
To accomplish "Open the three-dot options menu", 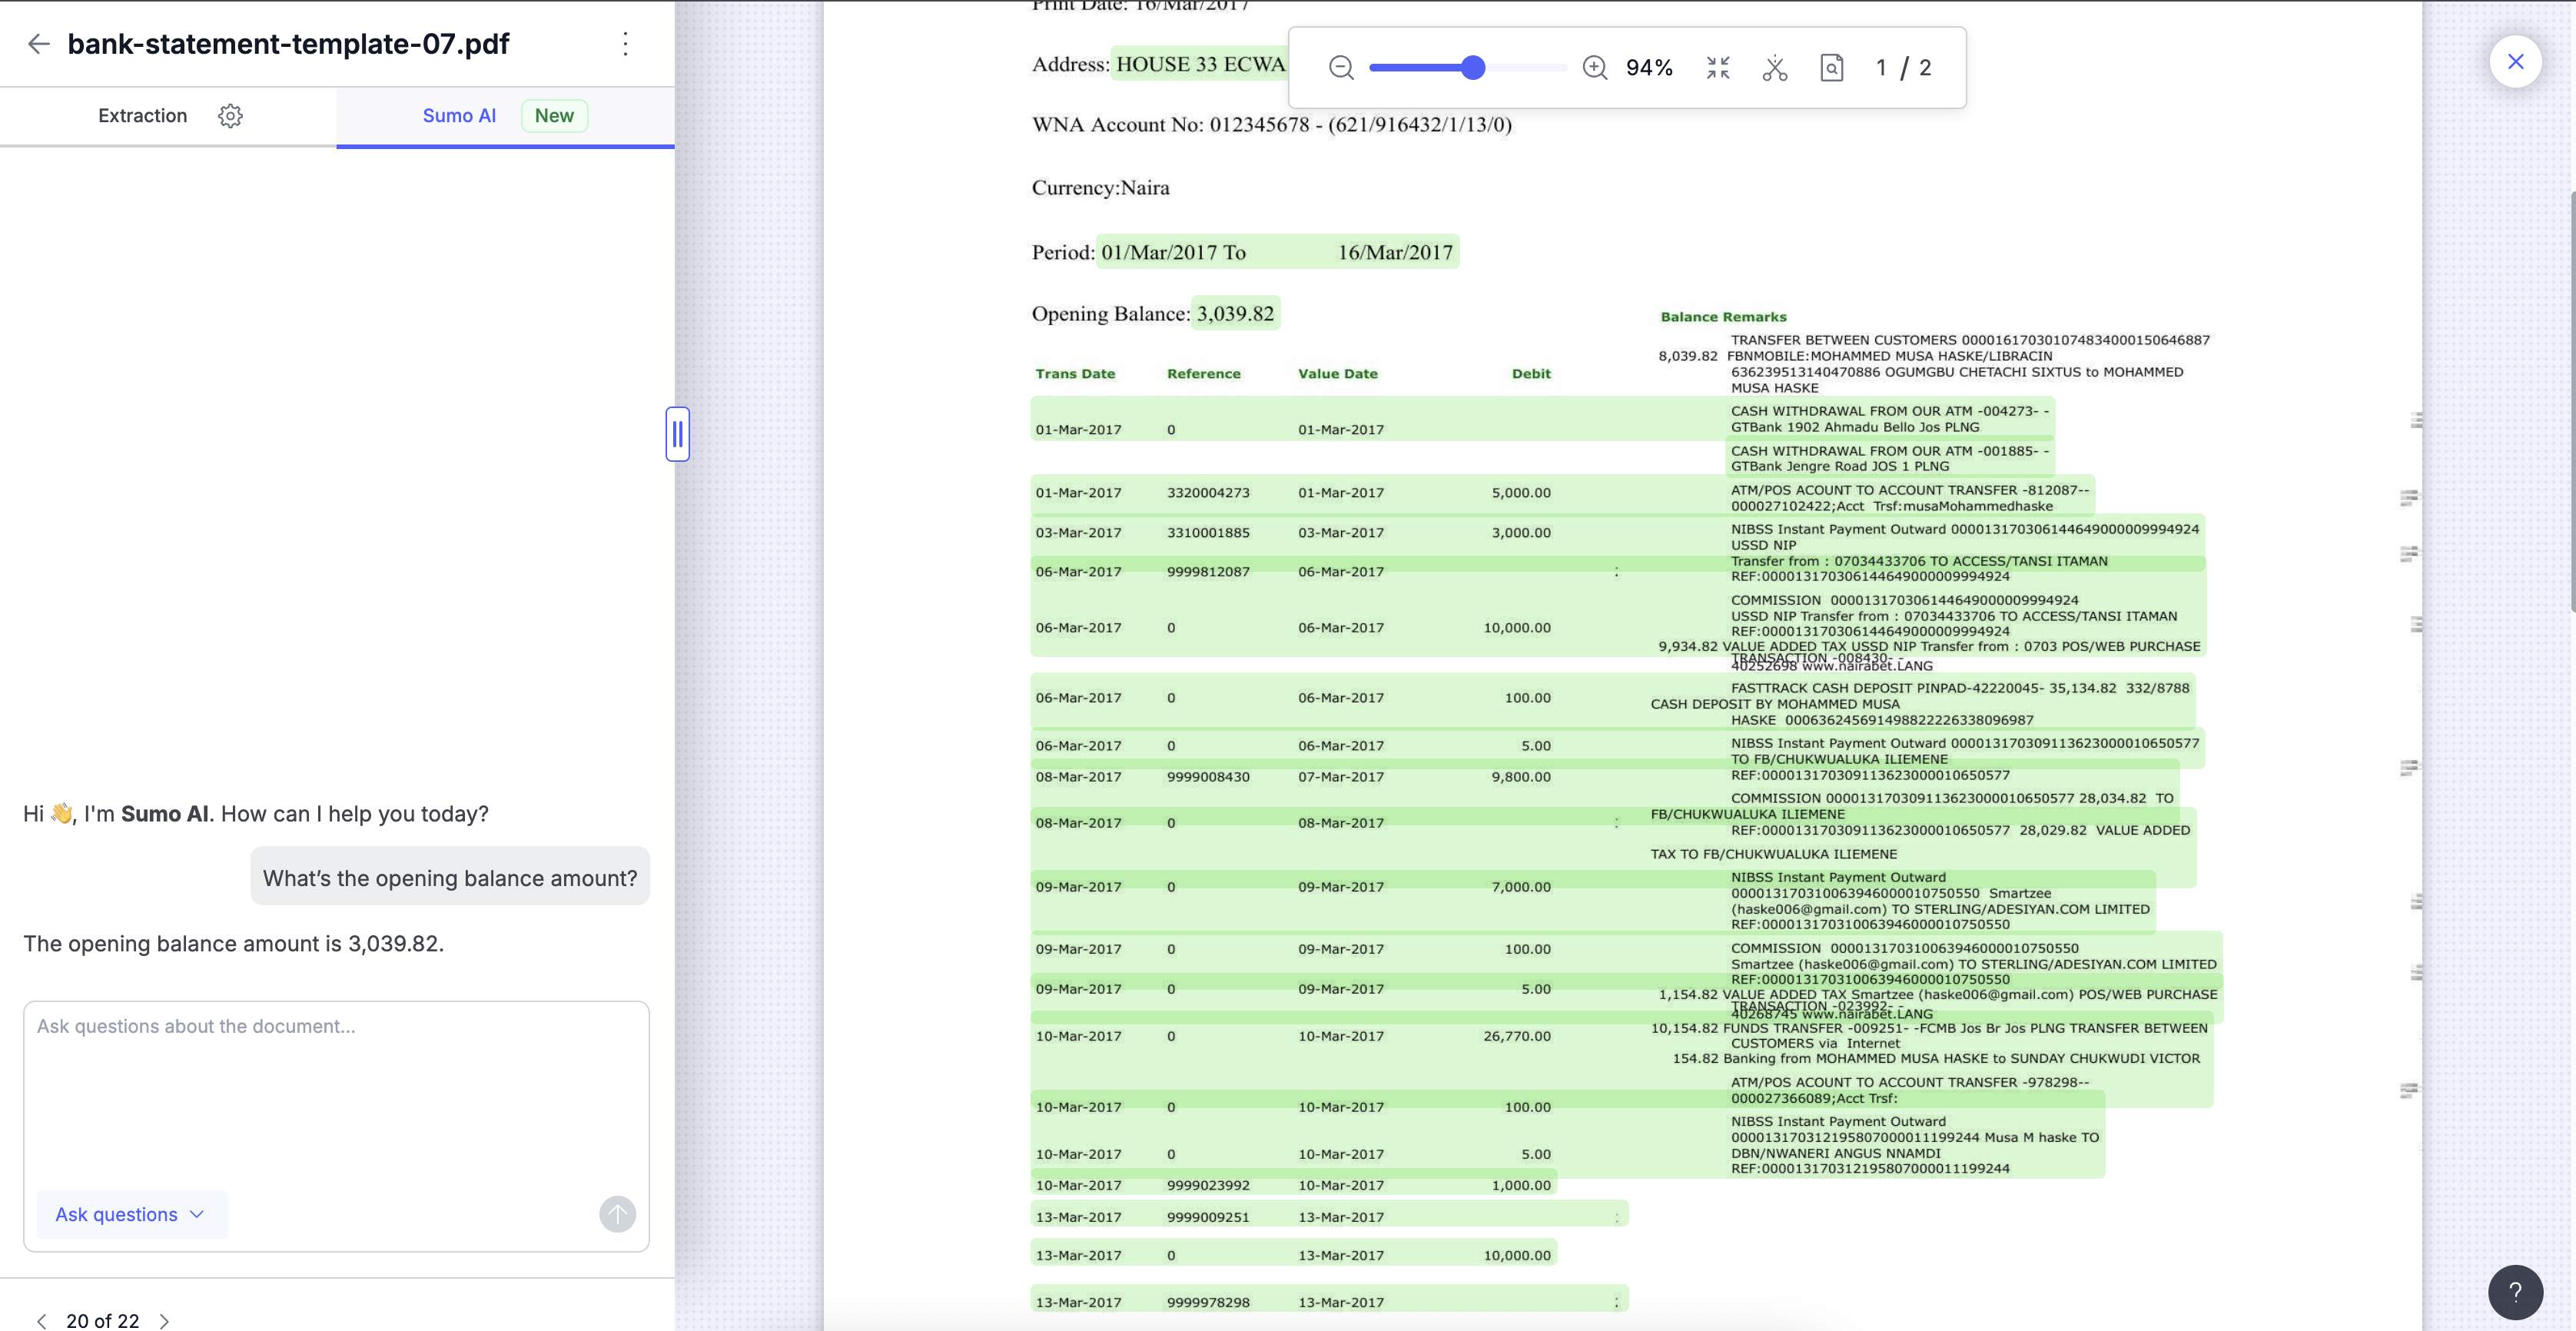I will (x=625, y=44).
